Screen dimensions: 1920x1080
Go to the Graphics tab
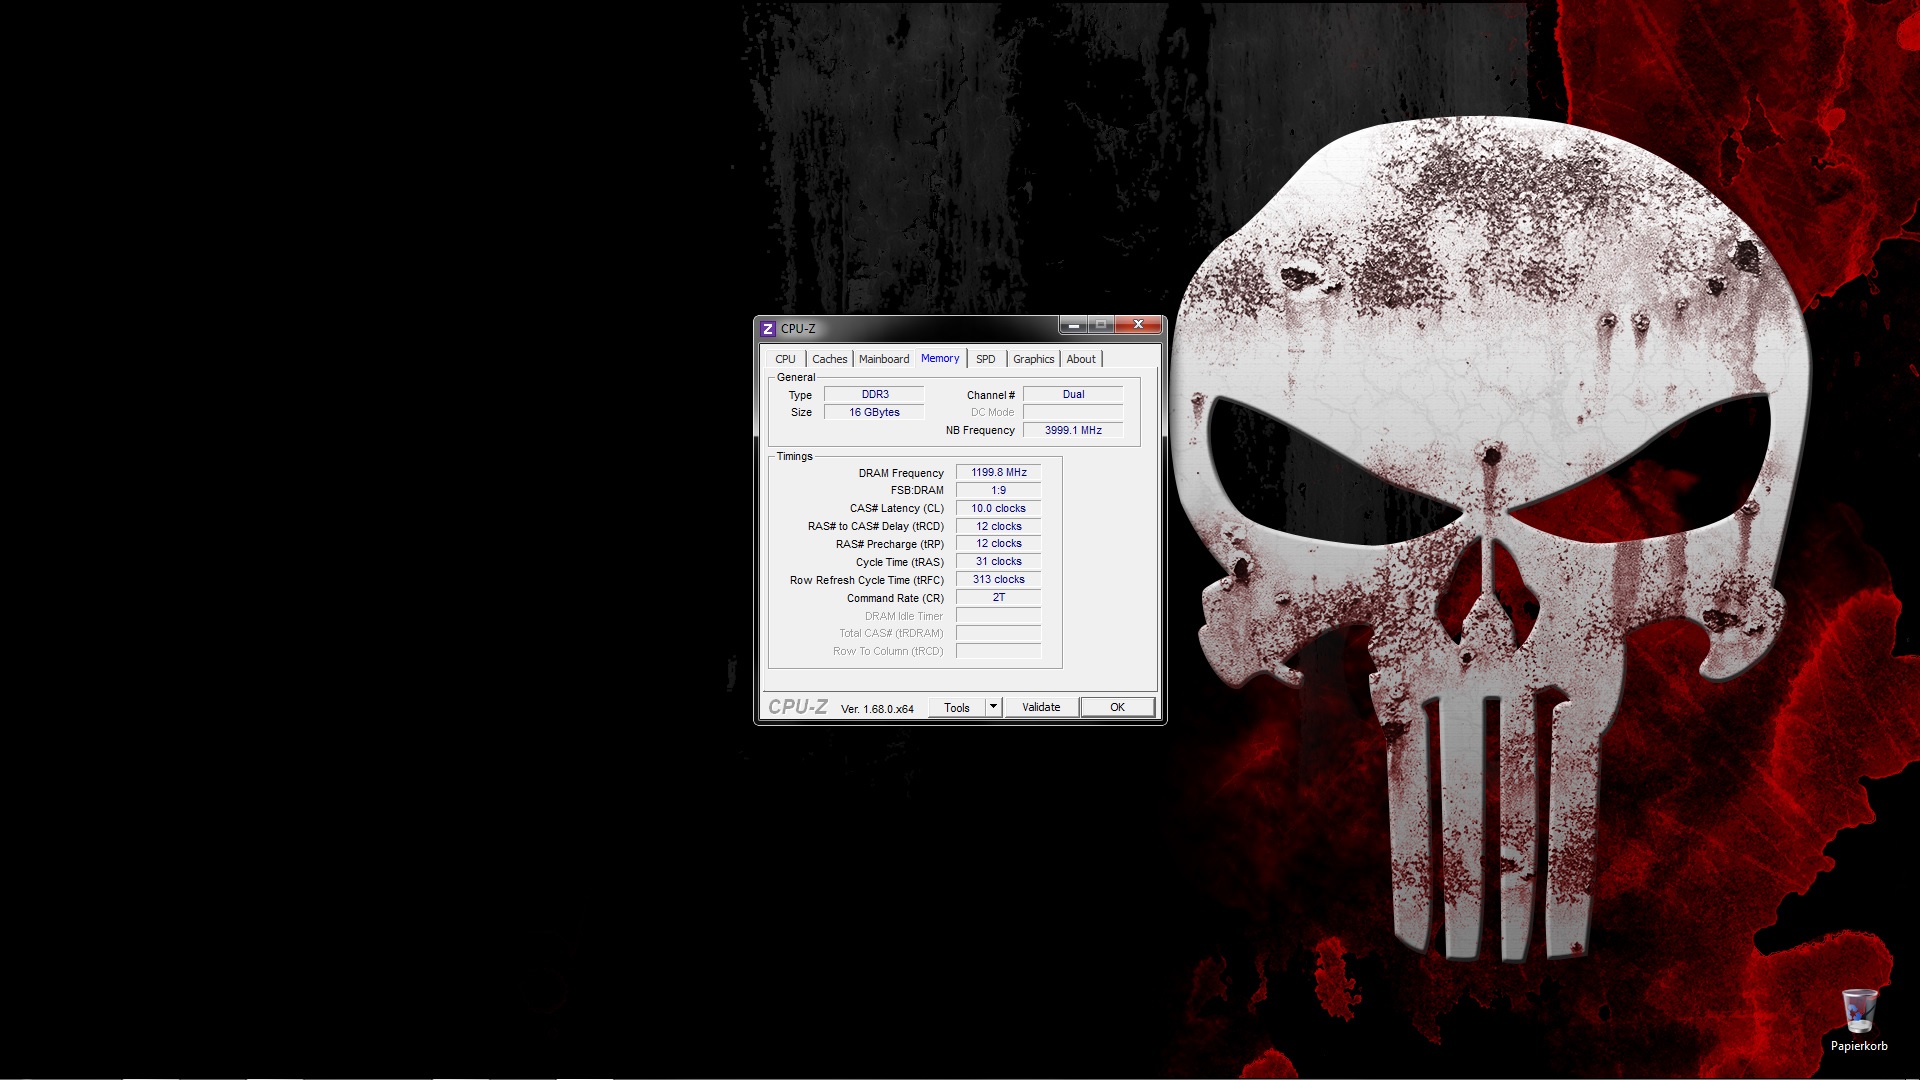(1033, 359)
